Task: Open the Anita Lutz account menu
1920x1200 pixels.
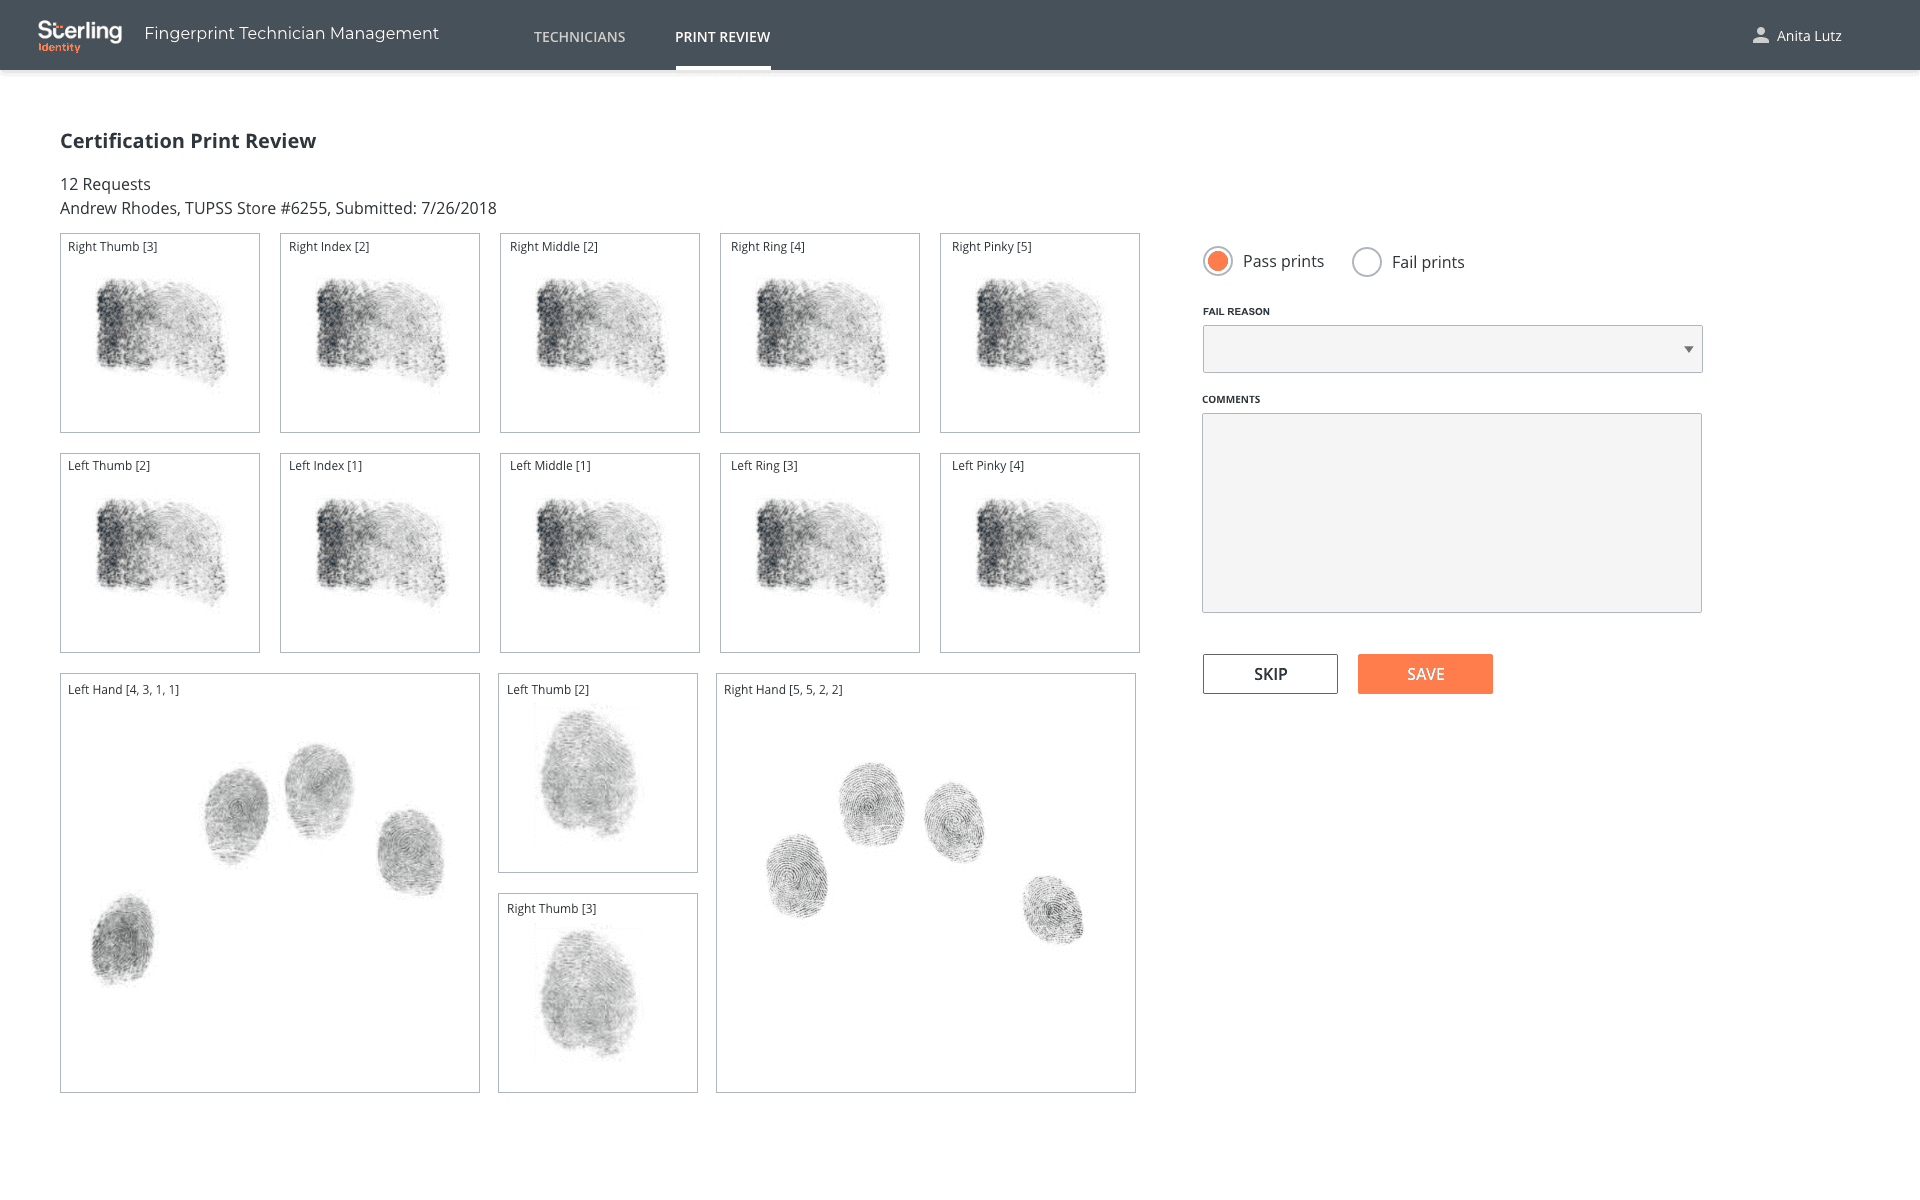Action: point(1808,36)
